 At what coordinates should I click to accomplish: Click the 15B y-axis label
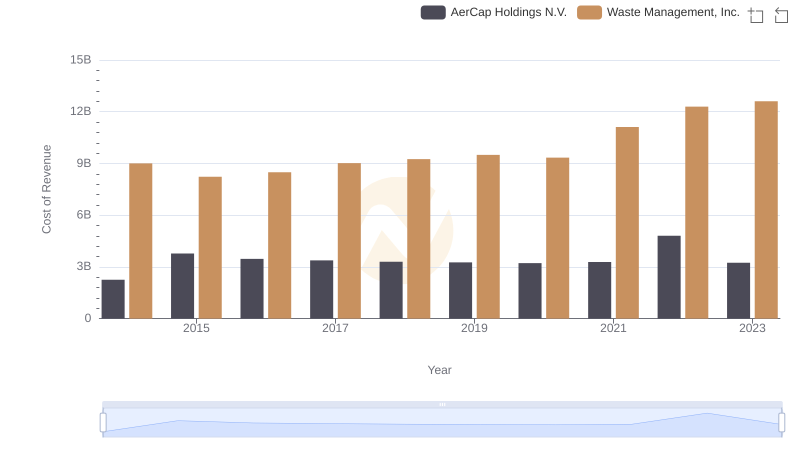[x=81, y=60]
